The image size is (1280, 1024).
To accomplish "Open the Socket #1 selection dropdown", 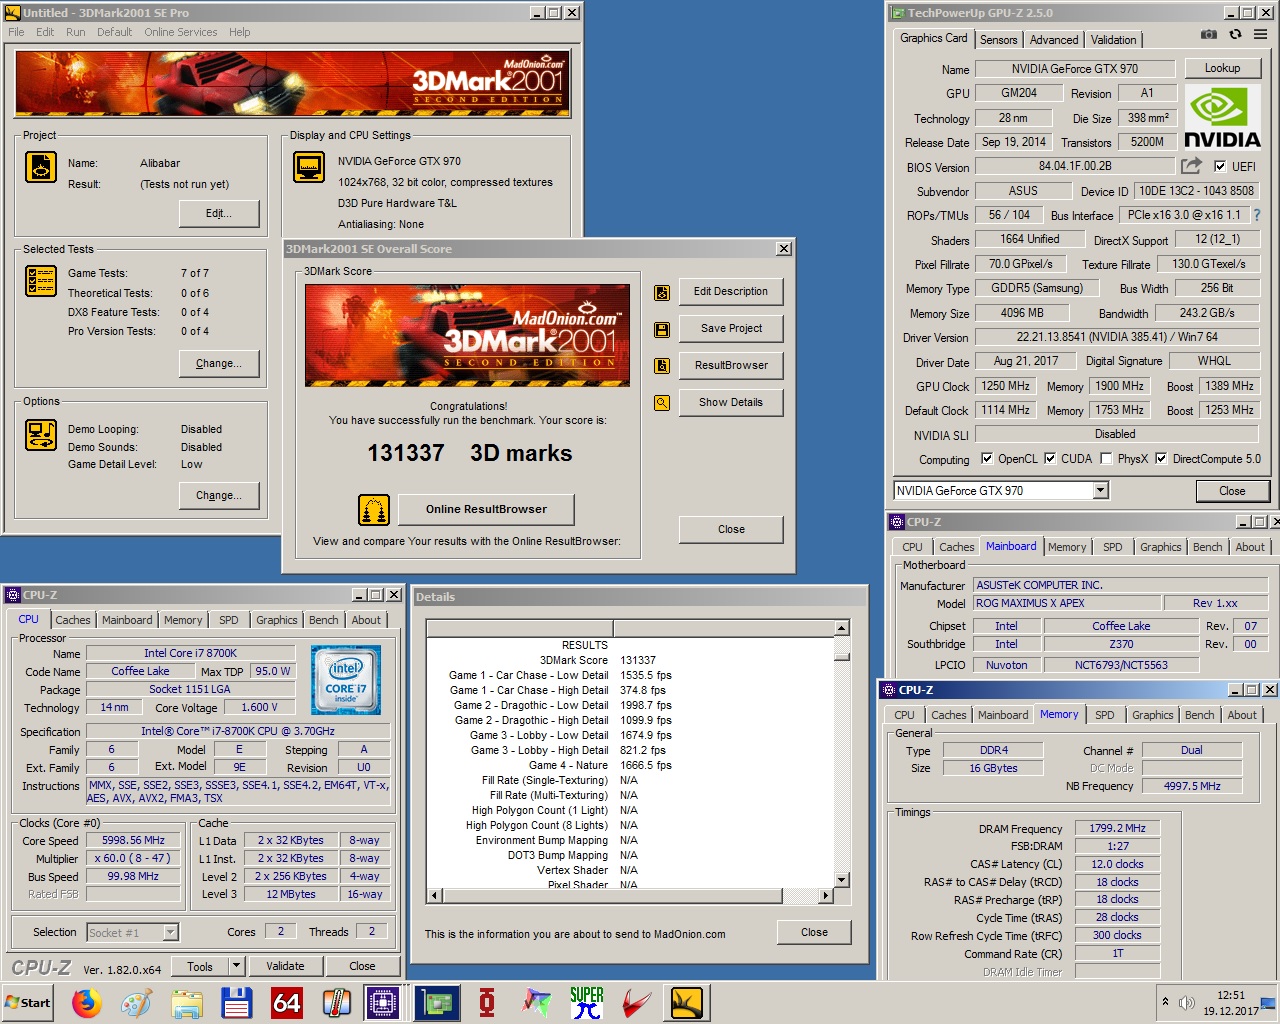I will click(171, 932).
